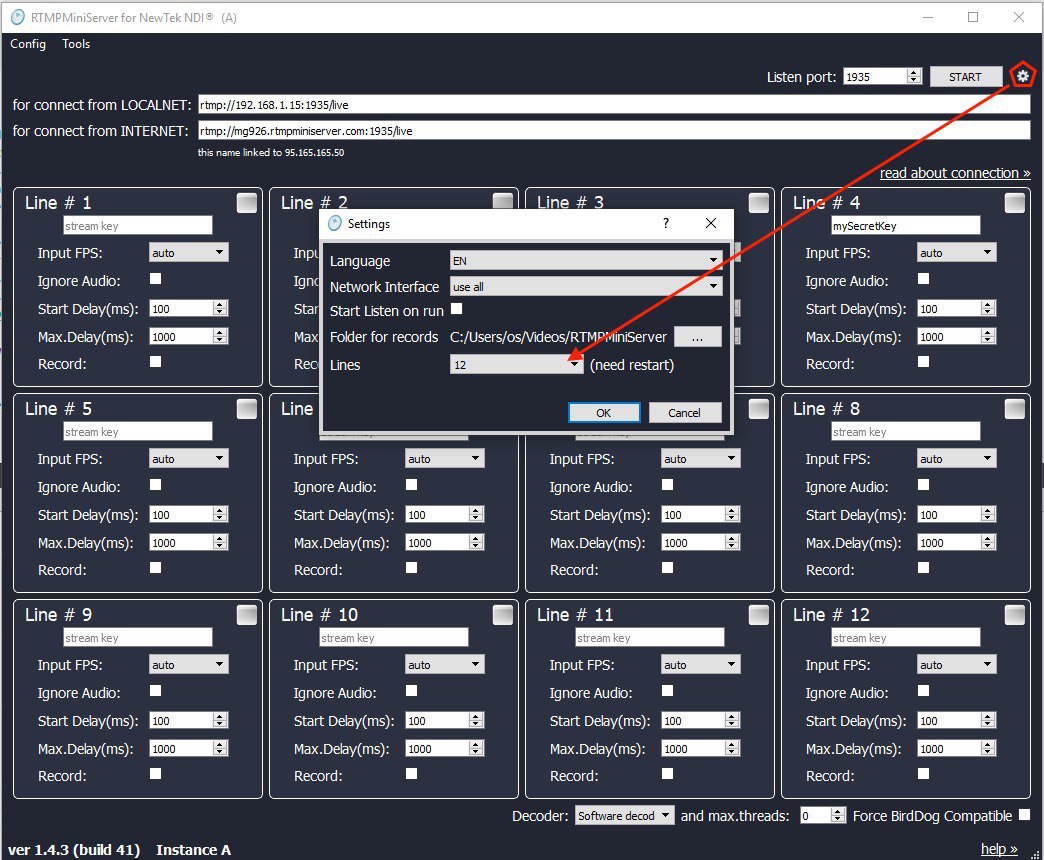Open Line # 8 Input FPS dropdown
The width and height of the screenshot is (1044, 860).
[956, 459]
